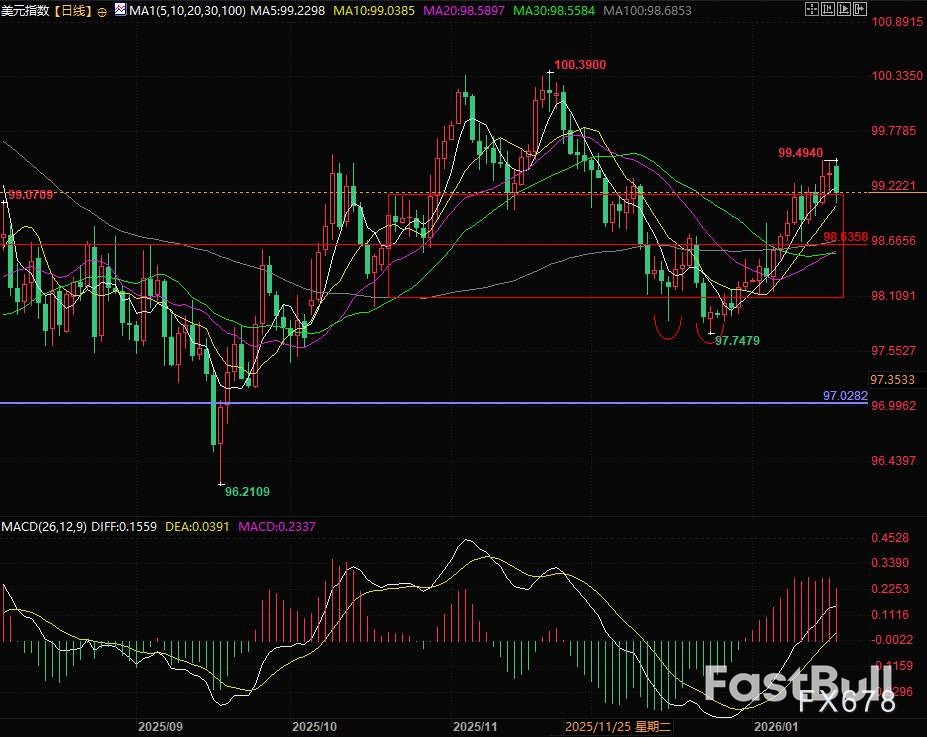The width and height of the screenshot is (927, 737).
Task: Select the 美元指数 symbol title
Action: [25, 11]
